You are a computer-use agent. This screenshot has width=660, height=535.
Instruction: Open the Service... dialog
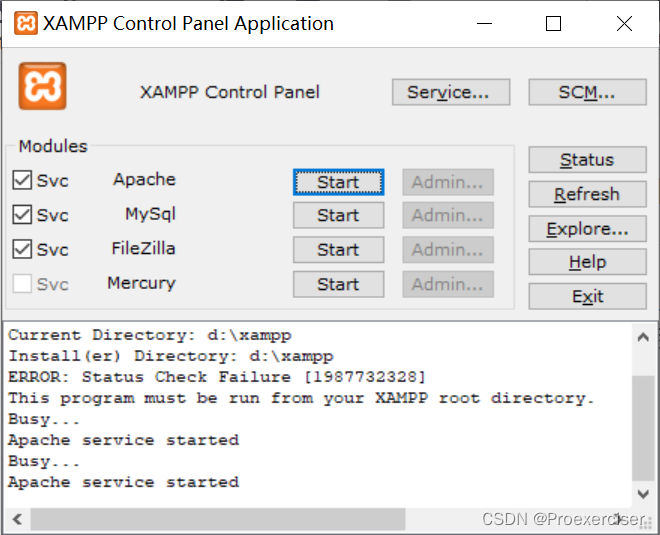point(451,92)
